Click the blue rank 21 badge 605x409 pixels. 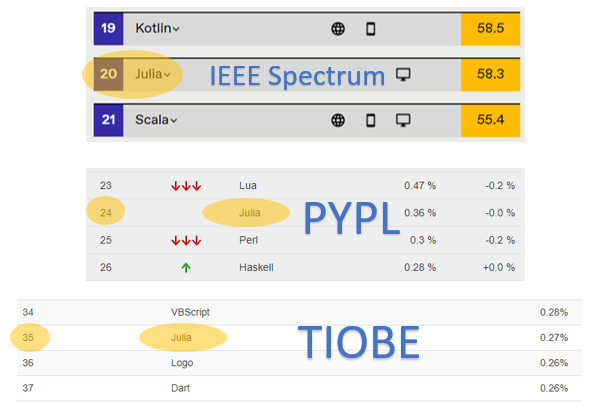point(107,120)
